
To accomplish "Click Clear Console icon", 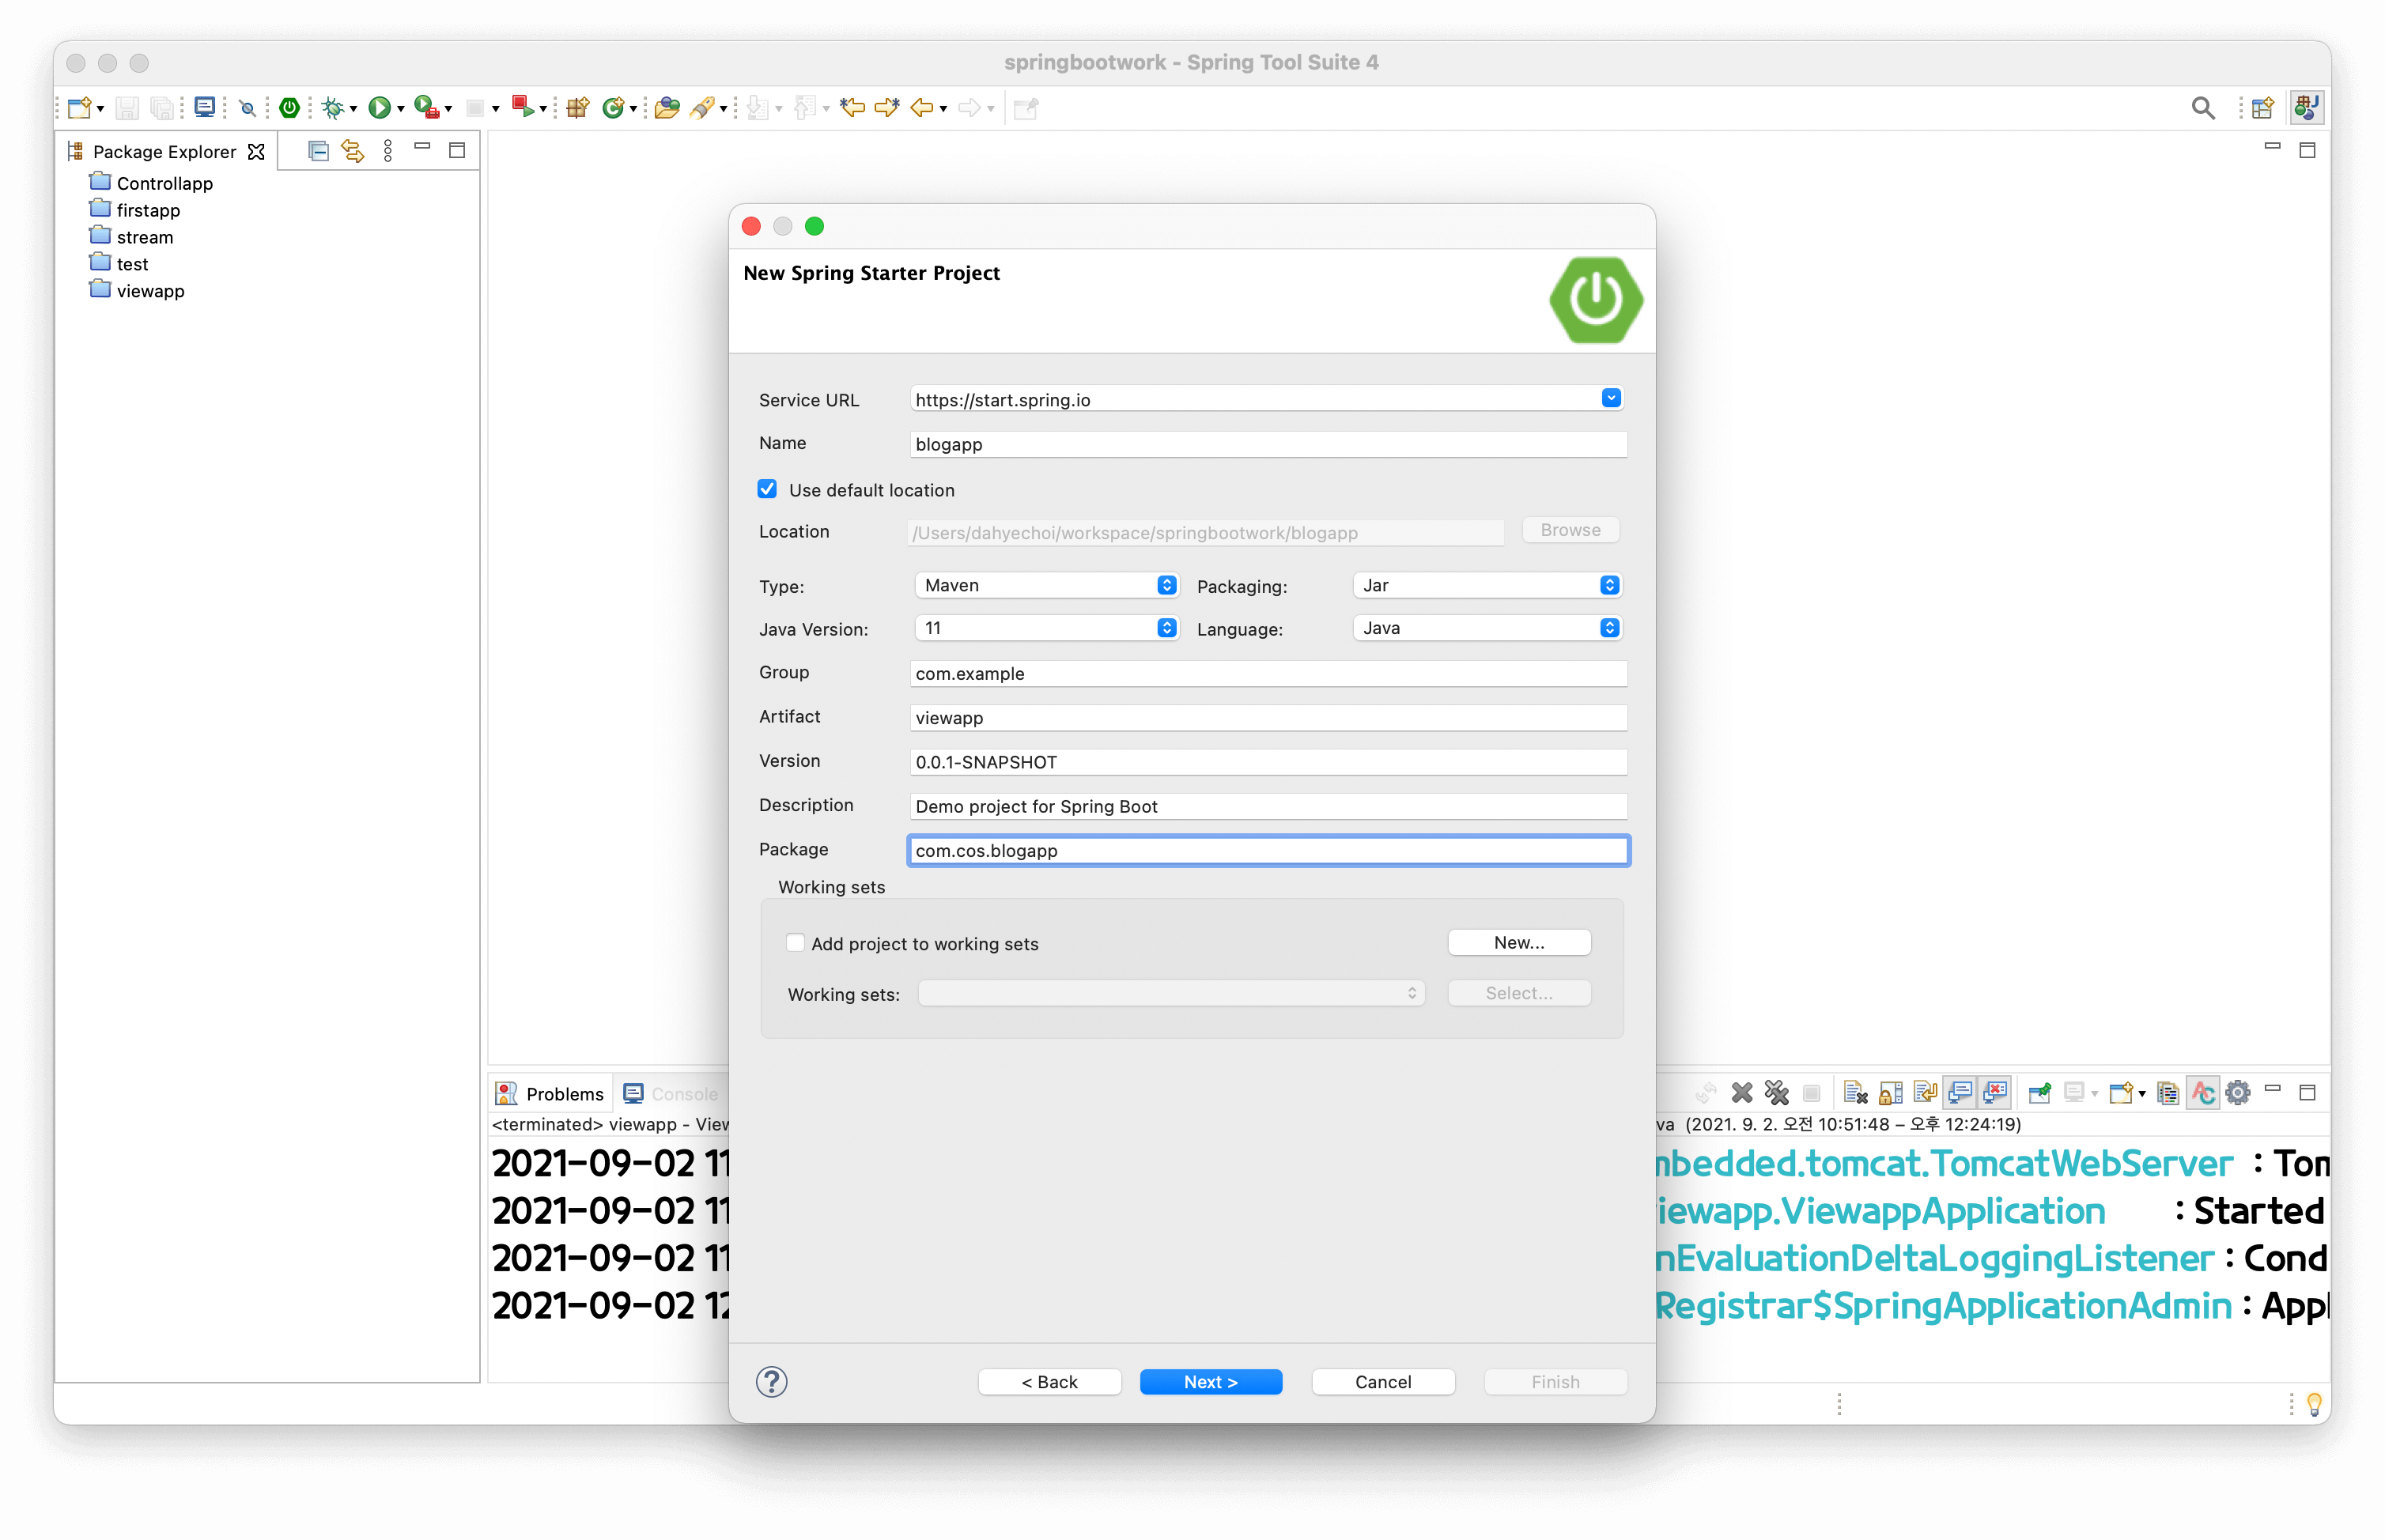I will point(1856,1093).
